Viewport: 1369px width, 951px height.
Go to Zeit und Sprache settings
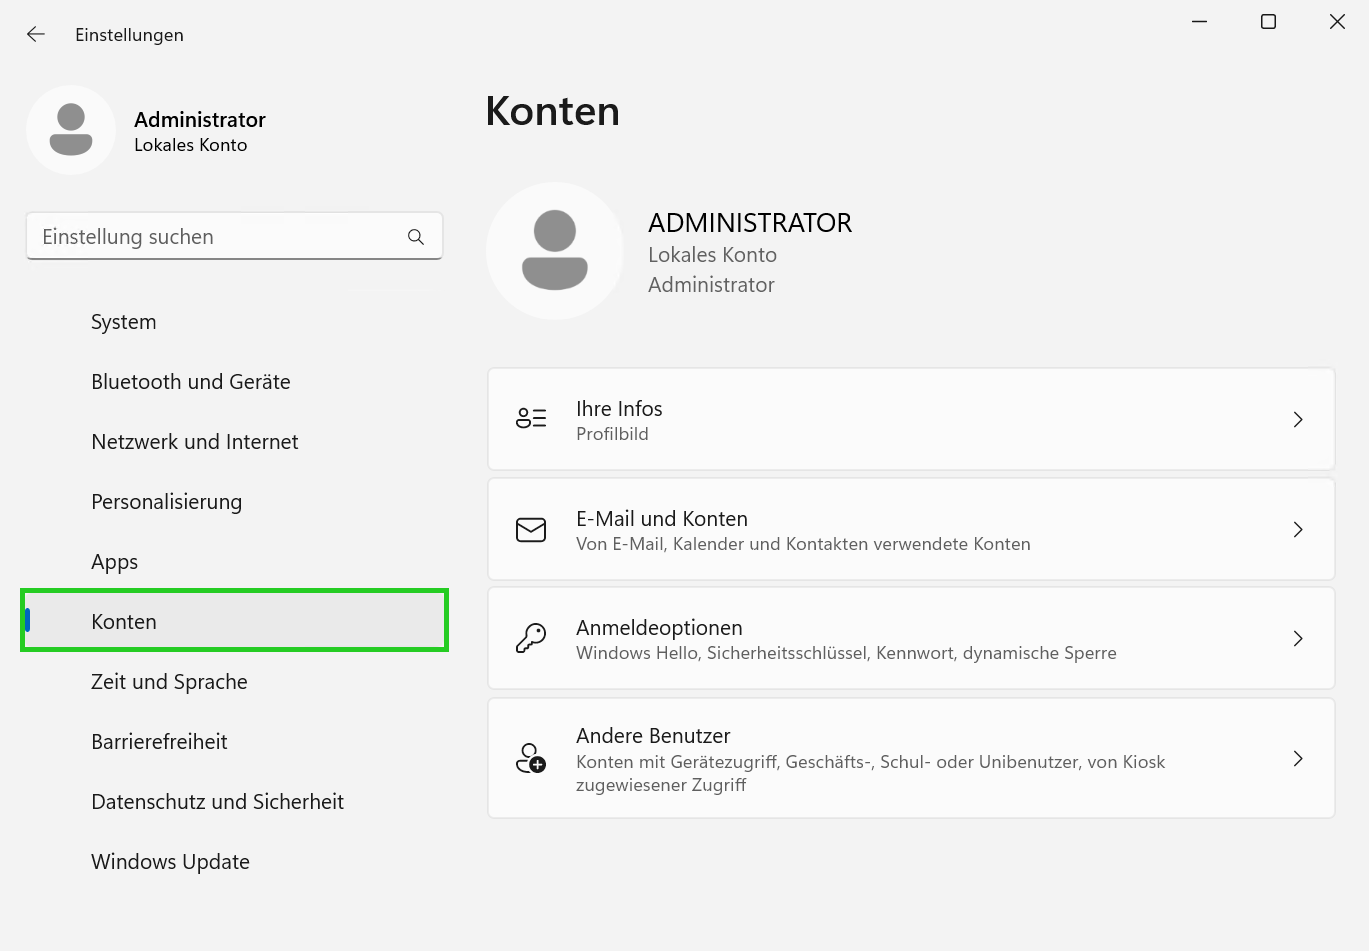tap(169, 681)
